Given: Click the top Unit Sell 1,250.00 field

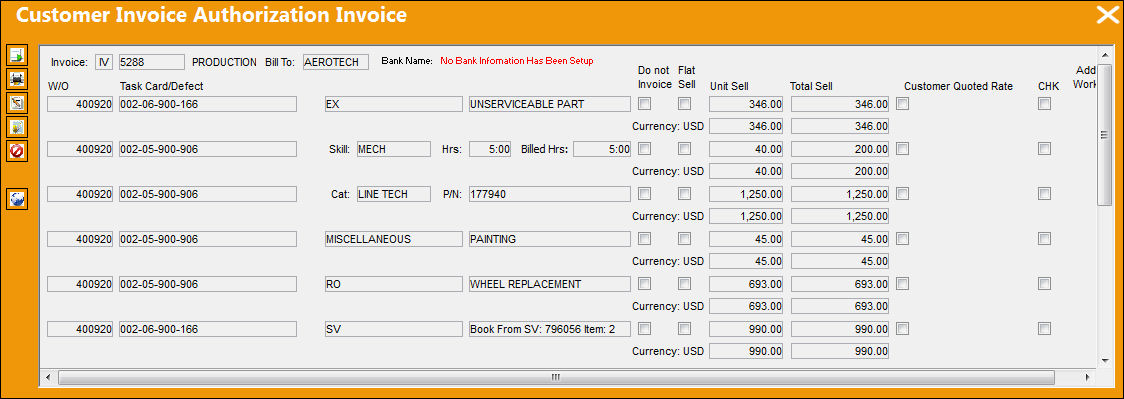Looking at the screenshot, I should point(746,194).
